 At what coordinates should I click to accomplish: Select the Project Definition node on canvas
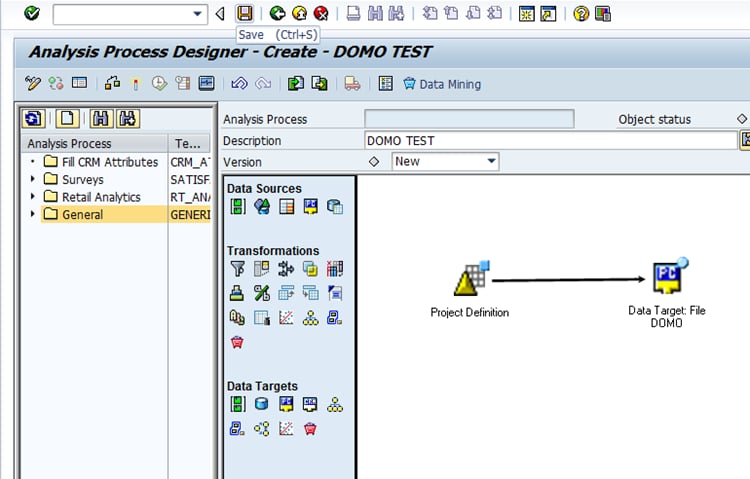click(470, 290)
